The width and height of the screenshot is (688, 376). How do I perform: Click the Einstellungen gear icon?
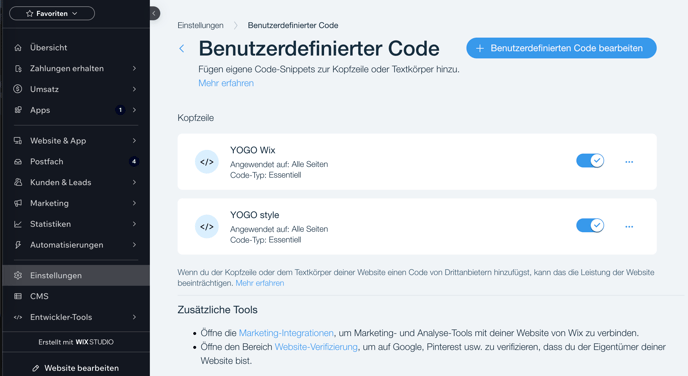18,276
